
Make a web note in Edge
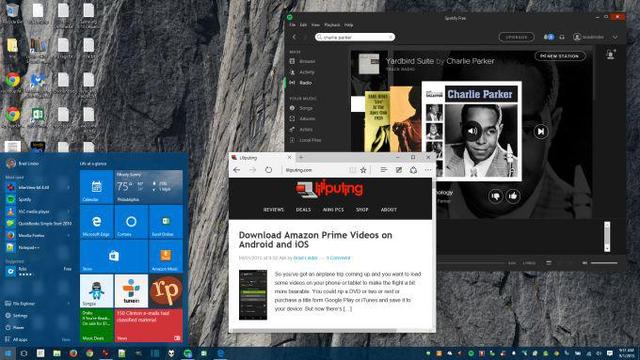tap(398, 170)
